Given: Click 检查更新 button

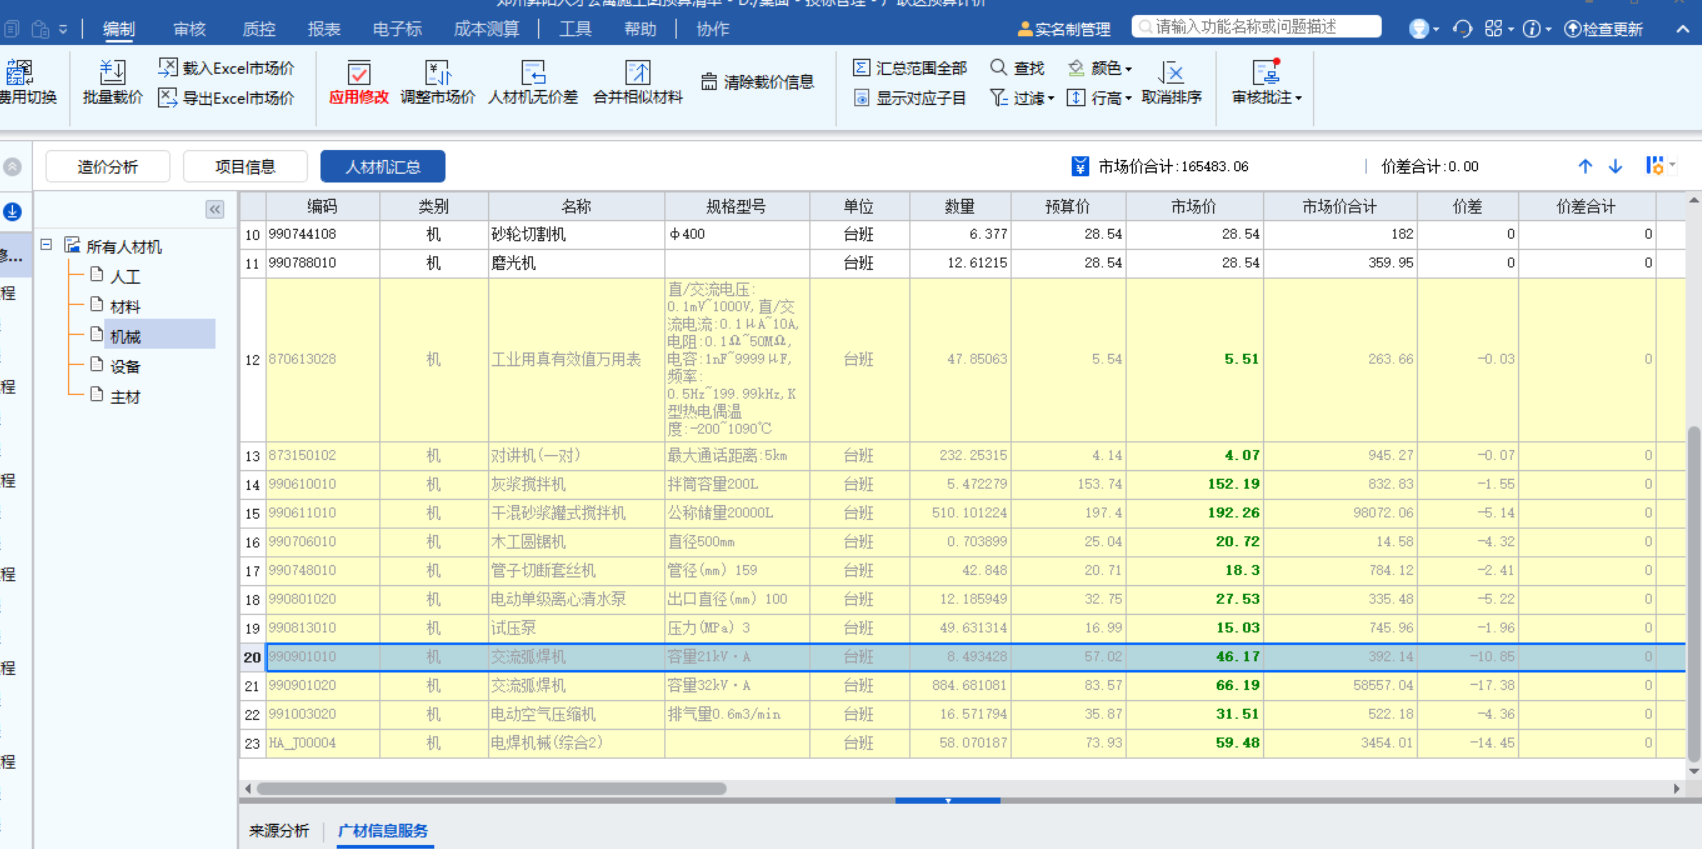Looking at the screenshot, I should tap(1604, 29).
